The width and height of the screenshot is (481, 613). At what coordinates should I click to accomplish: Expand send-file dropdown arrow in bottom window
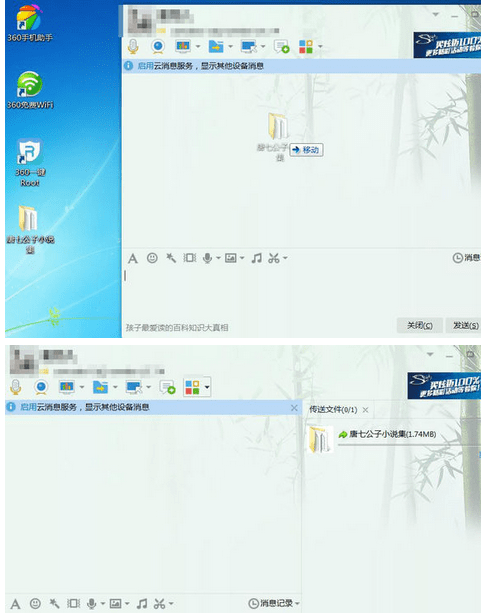[x=115, y=387]
